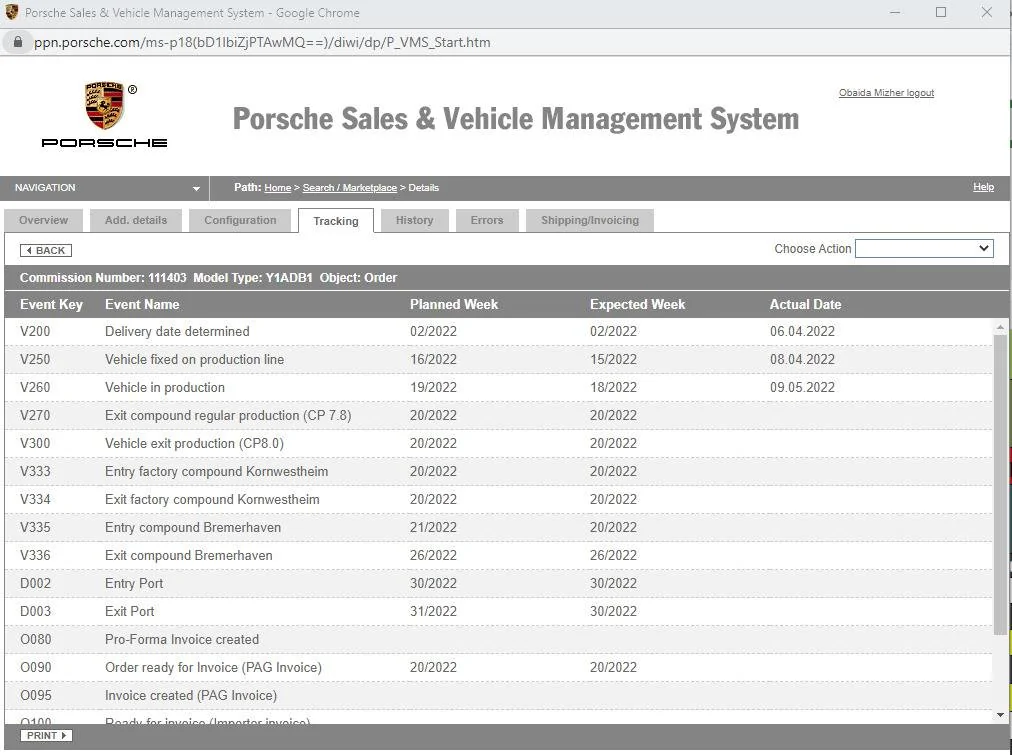This screenshot has height=755, width=1012.
Task: Click 'Entry factory compound Kornwestheim'
Action: point(216,472)
